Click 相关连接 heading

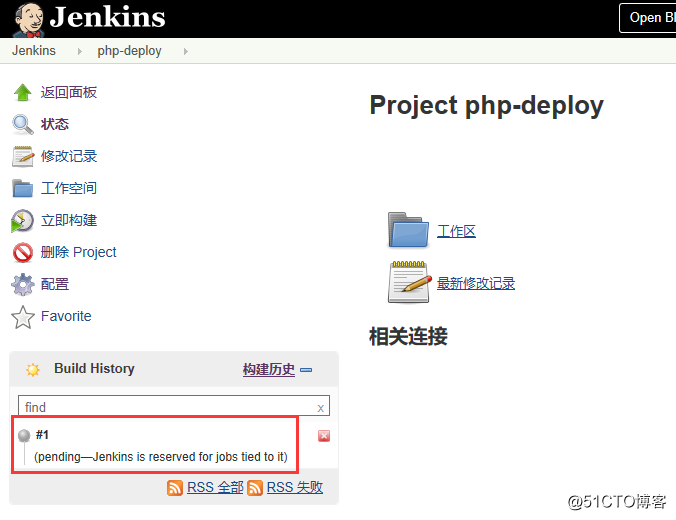coord(408,336)
